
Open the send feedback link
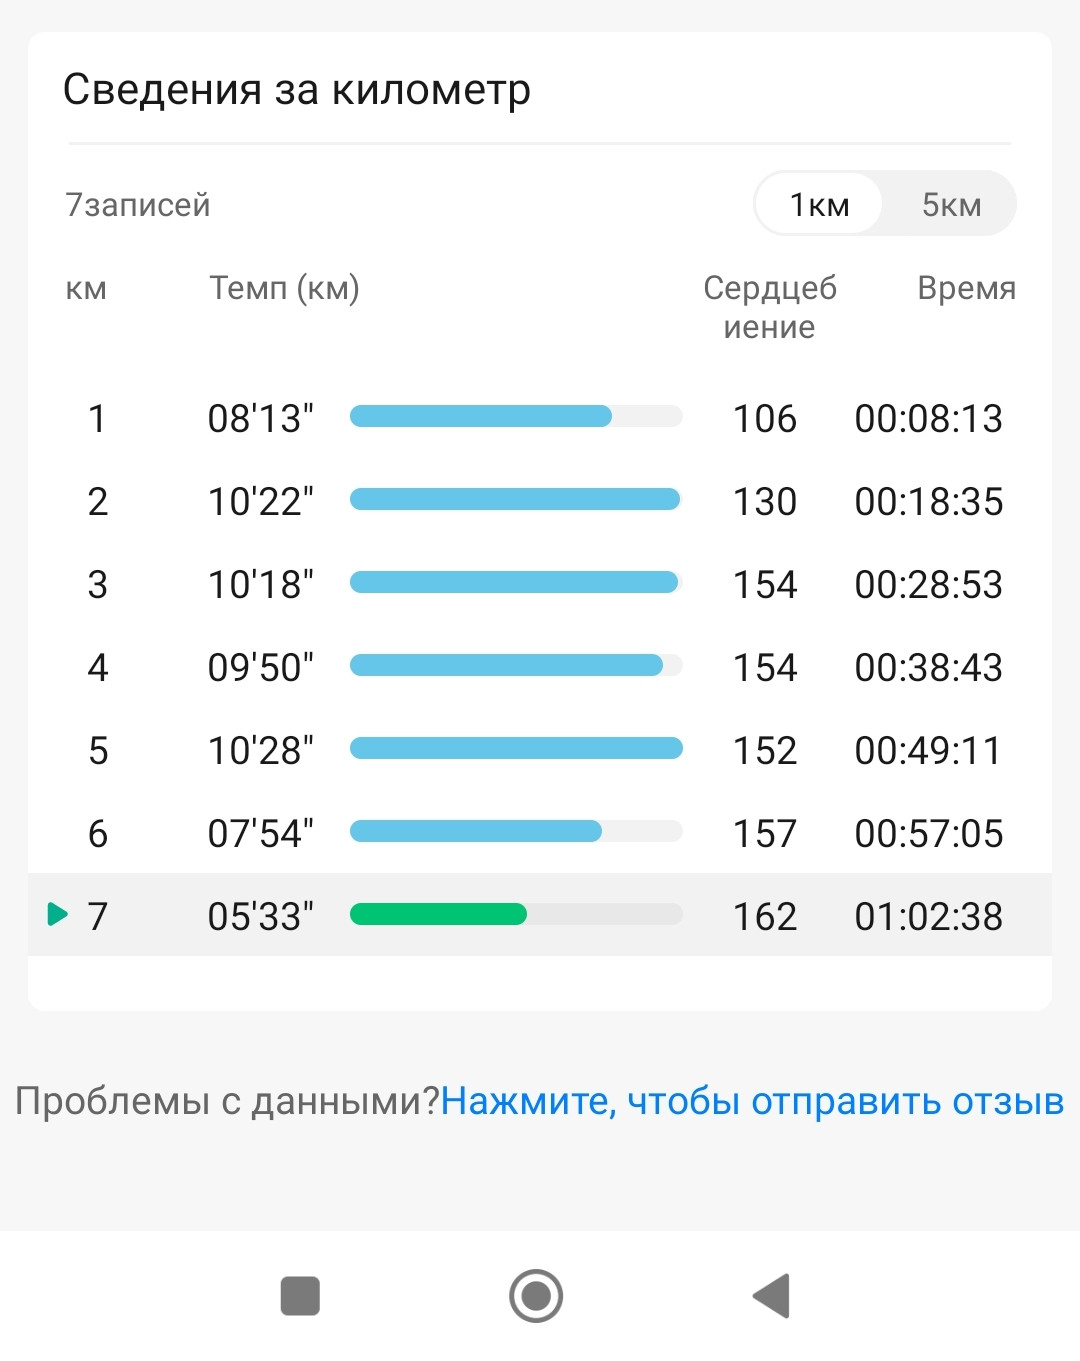pyautogui.click(x=752, y=1101)
